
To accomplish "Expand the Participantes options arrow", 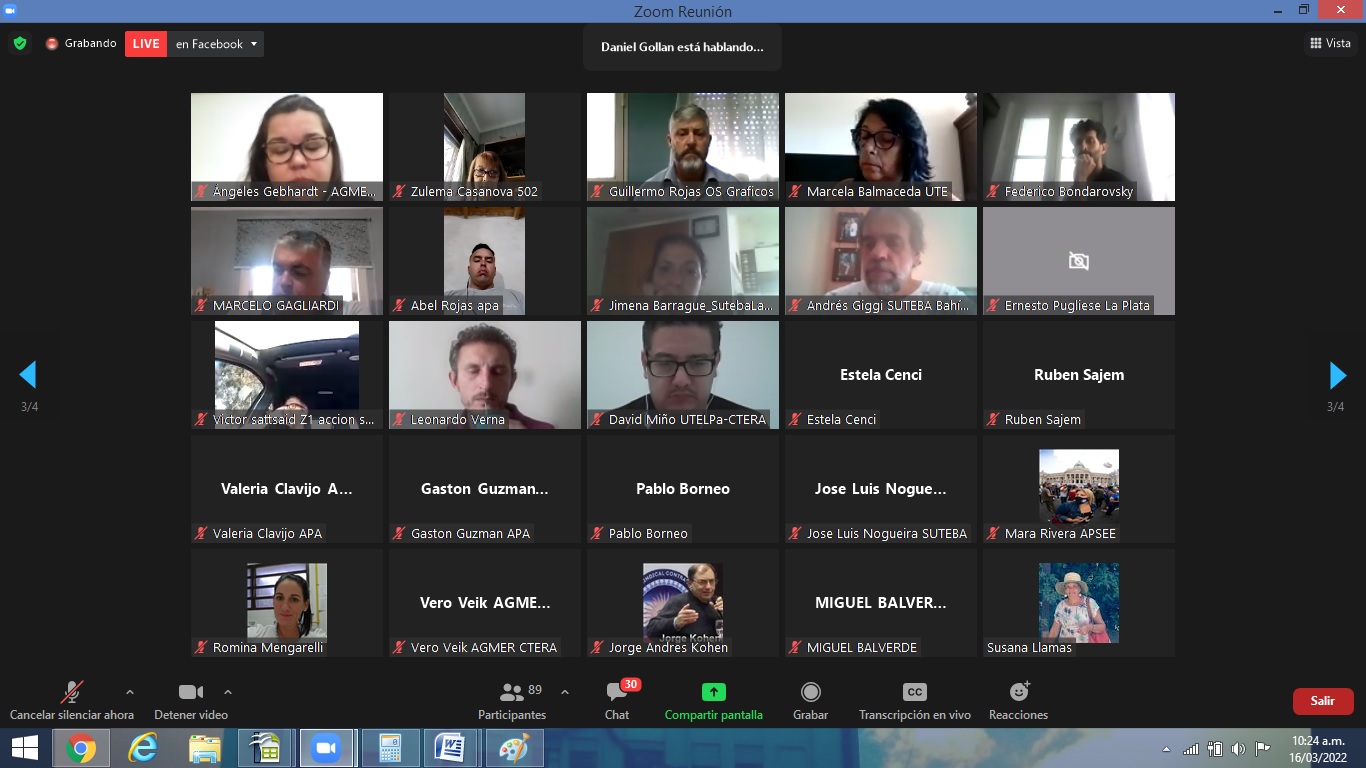I will coord(565,692).
